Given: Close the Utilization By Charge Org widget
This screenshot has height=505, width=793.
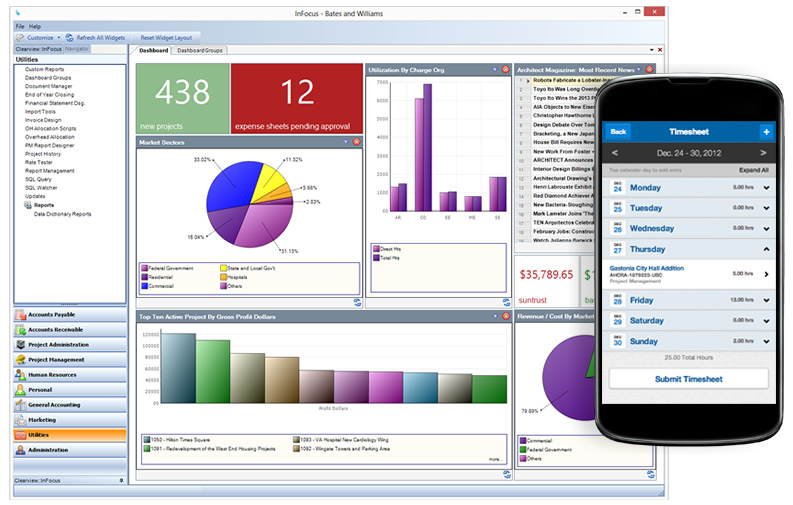Looking at the screenshot, I should tap(505, 69).
